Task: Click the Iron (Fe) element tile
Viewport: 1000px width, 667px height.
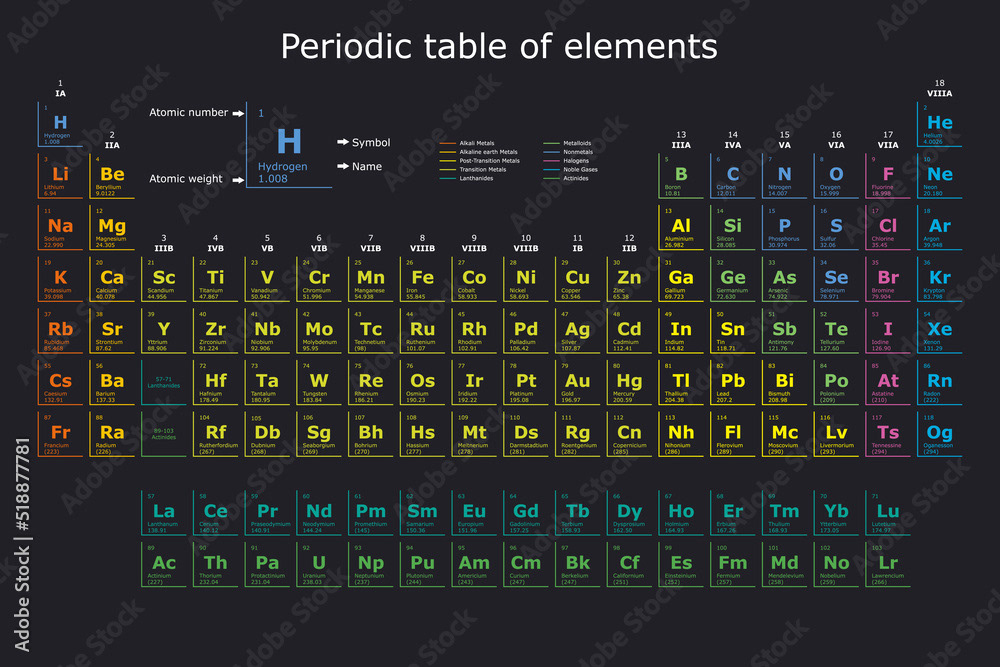Action: [x=423, y=279]
